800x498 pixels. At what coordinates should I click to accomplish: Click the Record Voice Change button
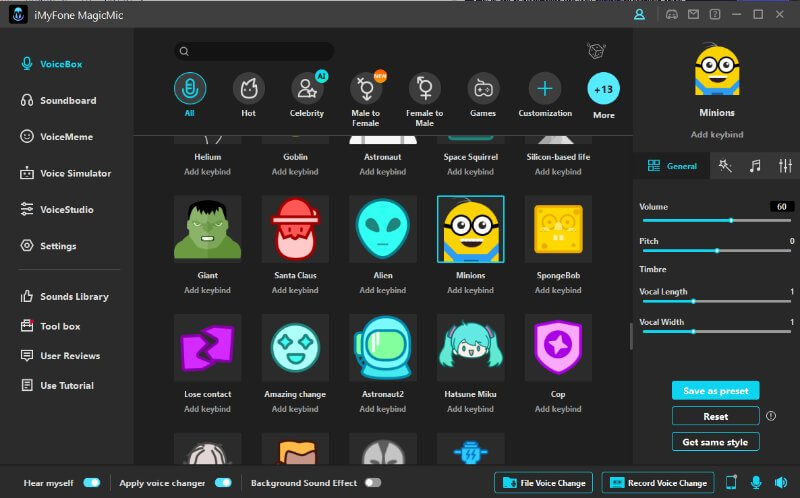pos(659,483)
